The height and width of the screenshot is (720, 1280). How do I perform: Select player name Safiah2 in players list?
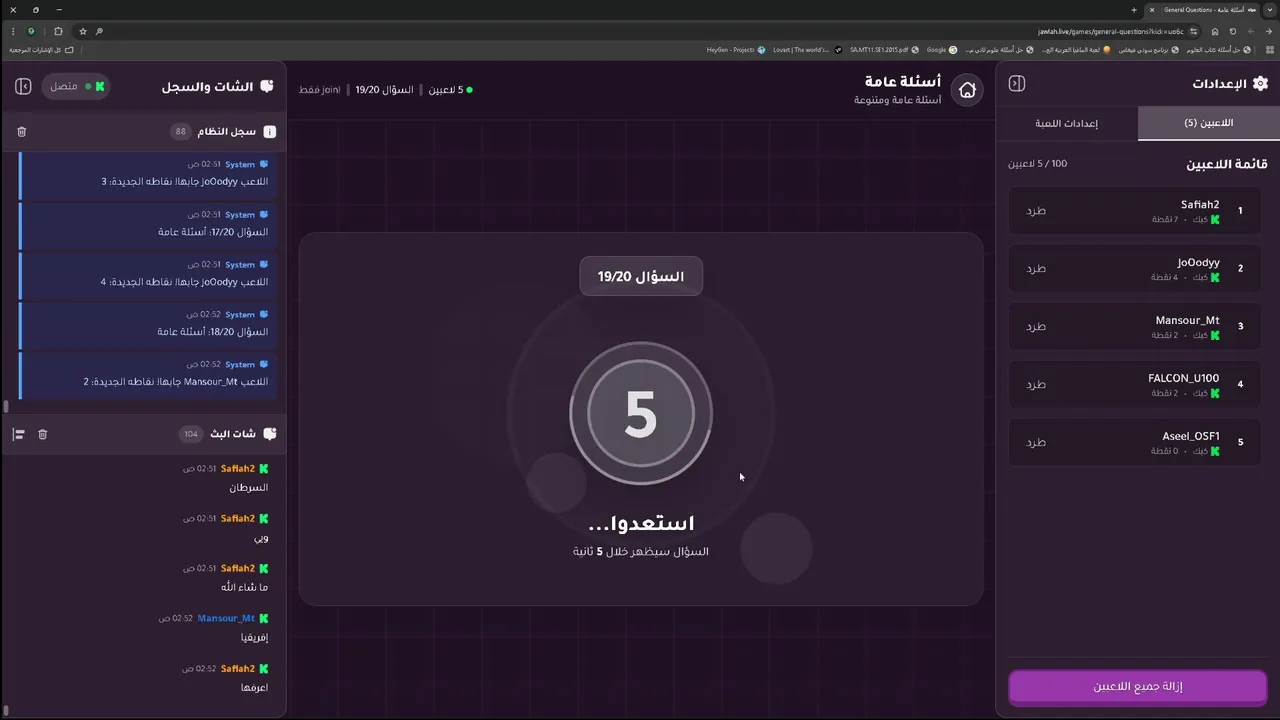pyautogui.click(x=1199, y=205)
